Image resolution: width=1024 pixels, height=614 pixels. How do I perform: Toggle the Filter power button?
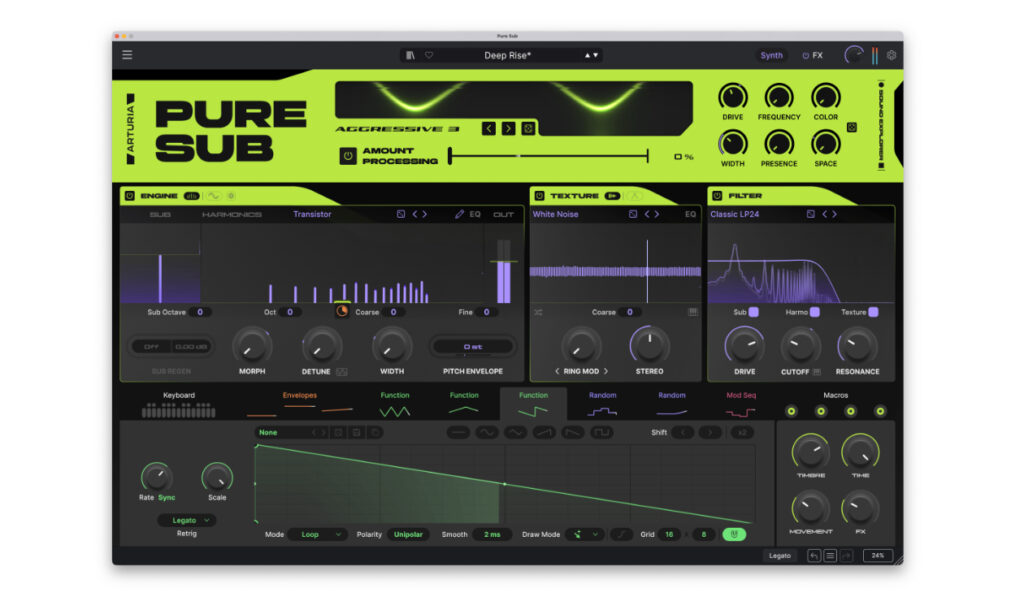click(x=717, y=195)
